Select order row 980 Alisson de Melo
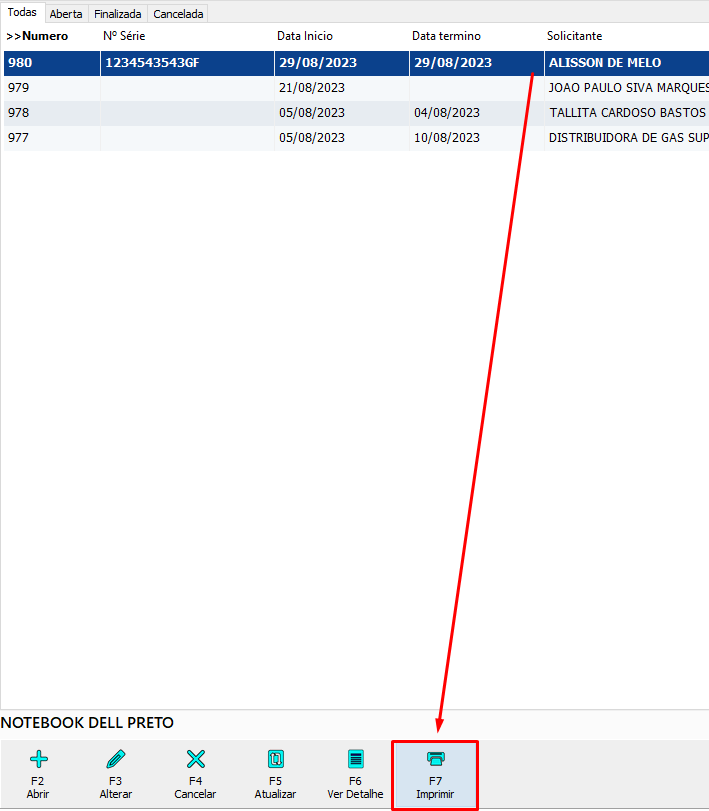Viewport: 709px width, 811px height. coord(604,62)
